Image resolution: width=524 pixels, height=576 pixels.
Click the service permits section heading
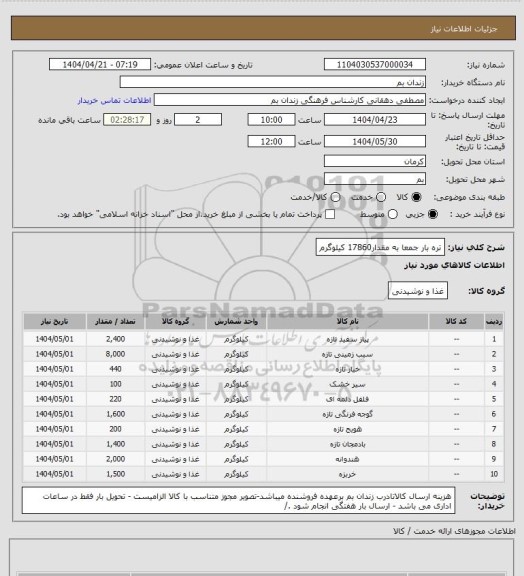point(454,531)
